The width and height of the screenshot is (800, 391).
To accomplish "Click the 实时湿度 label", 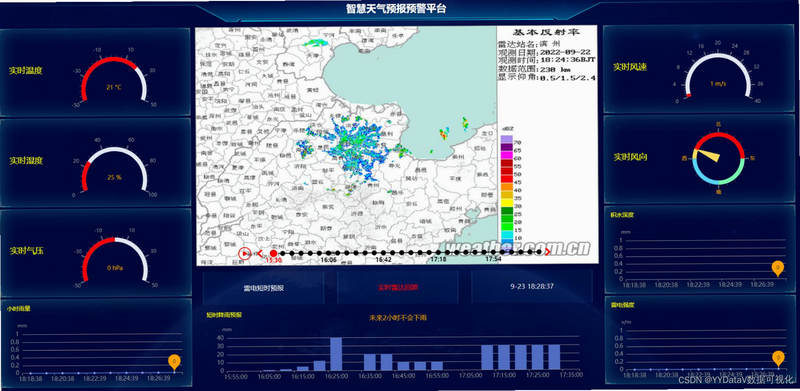I will coord(26,161).
